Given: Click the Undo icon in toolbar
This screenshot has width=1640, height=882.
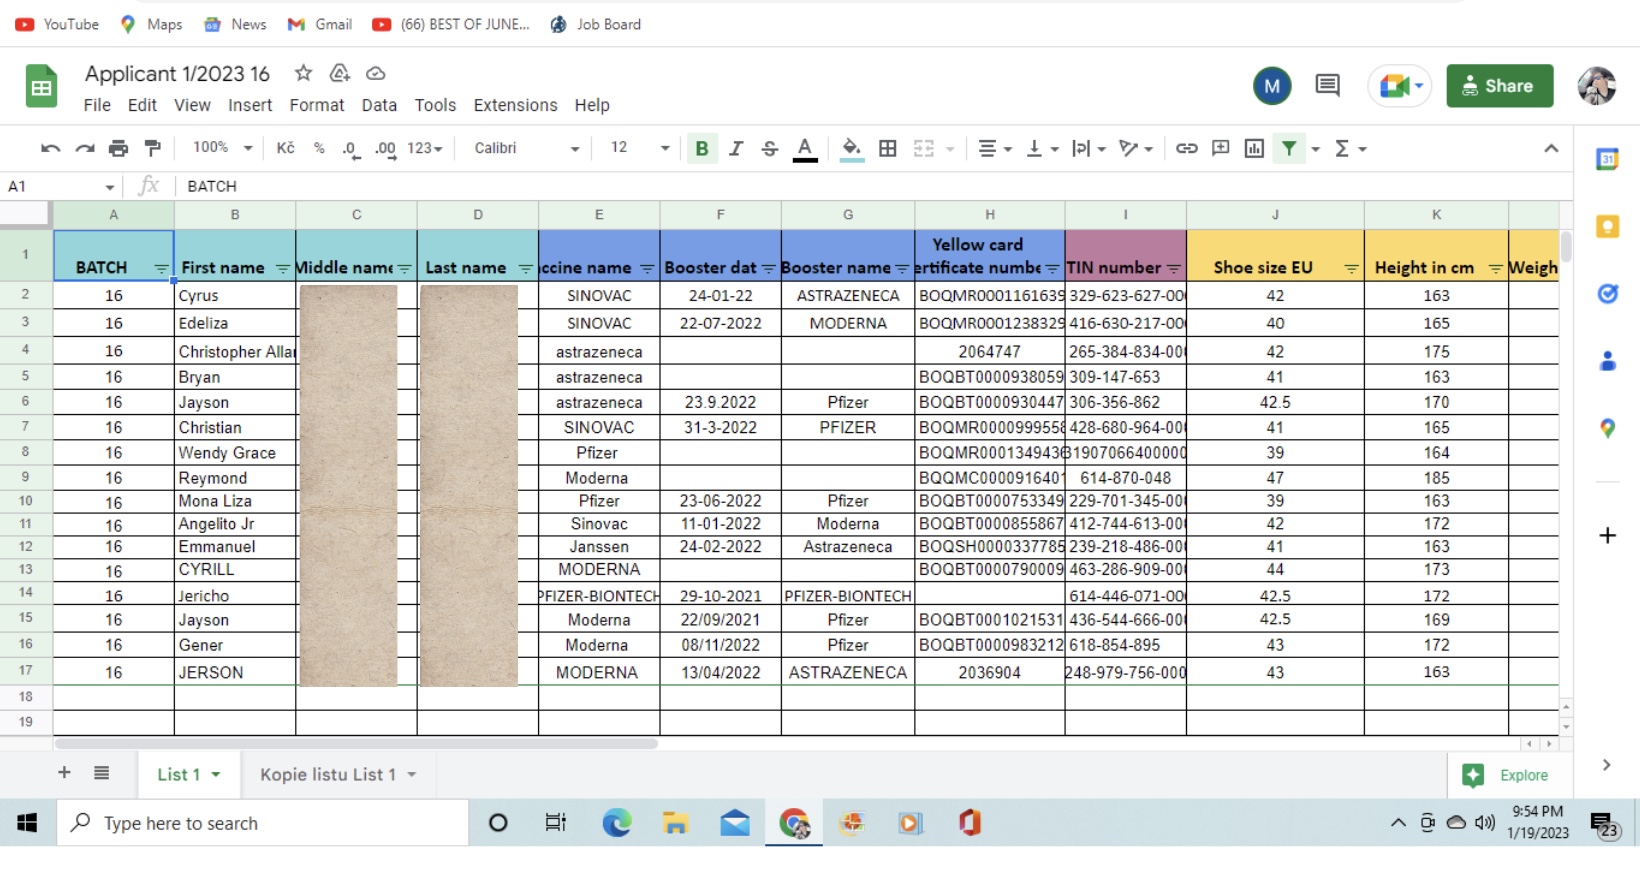Looking at the screenshot, I should coord(50,148).
